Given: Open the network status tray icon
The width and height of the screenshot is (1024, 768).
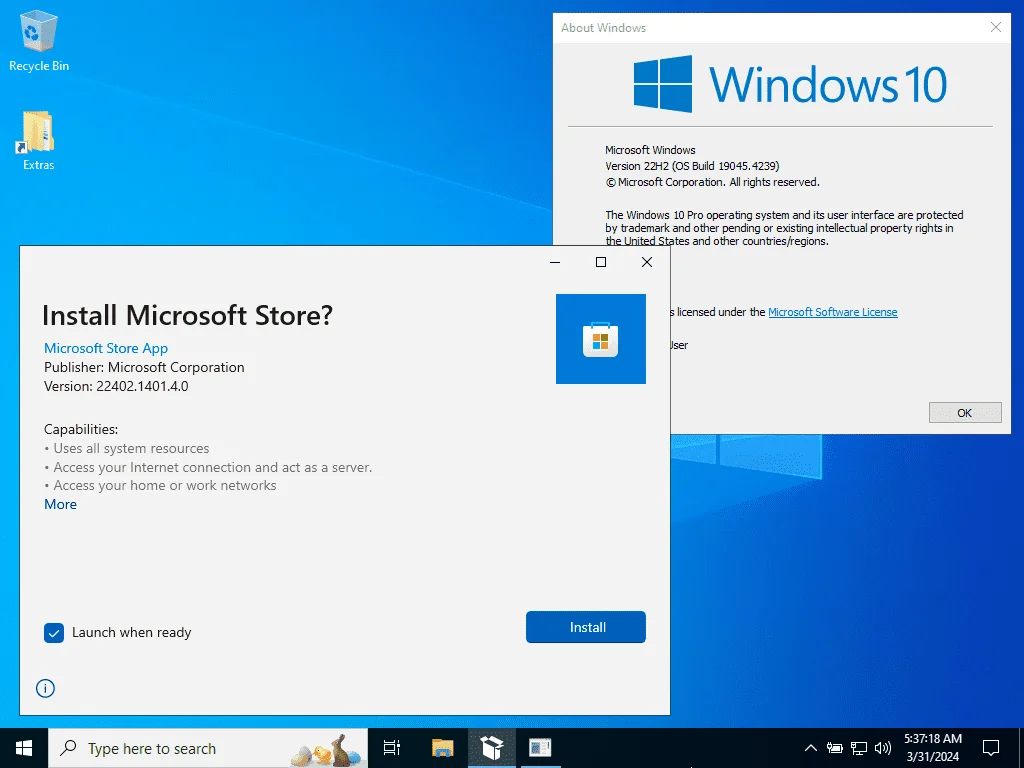Looking at the screenshot, I should pyautogui.click(x=859, y=748).
